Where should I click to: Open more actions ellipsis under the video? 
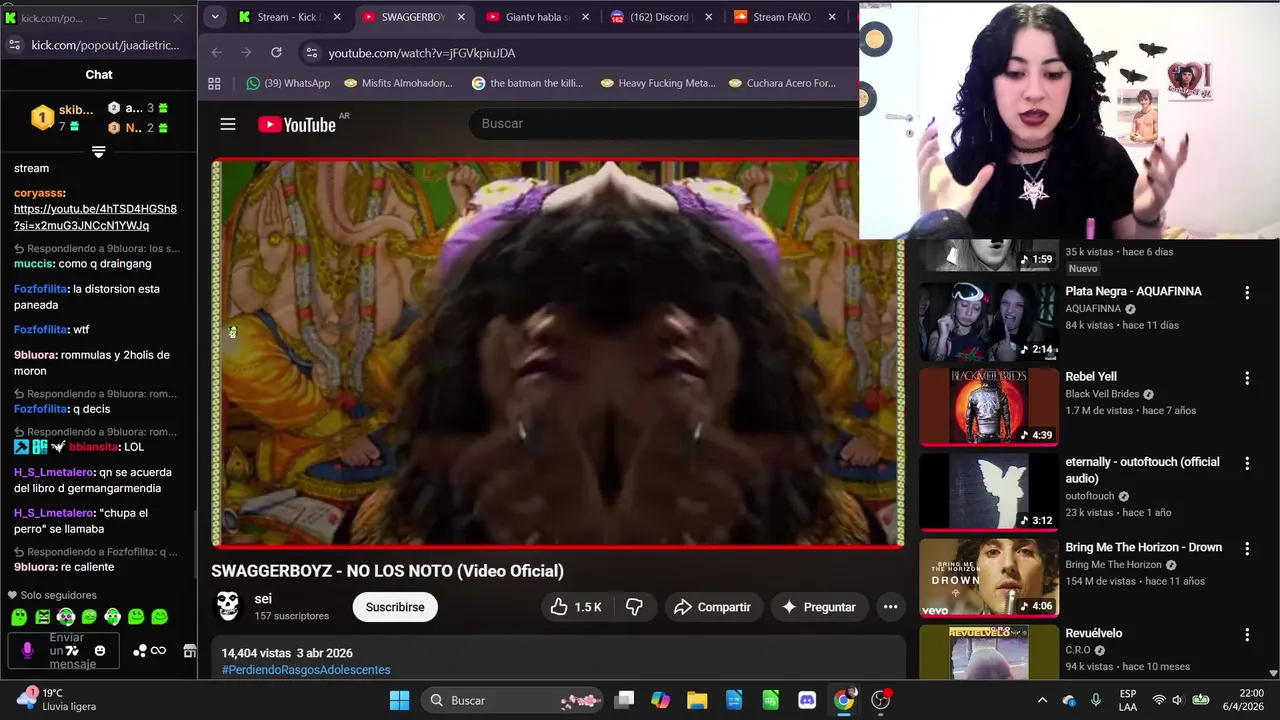(890, 607)
